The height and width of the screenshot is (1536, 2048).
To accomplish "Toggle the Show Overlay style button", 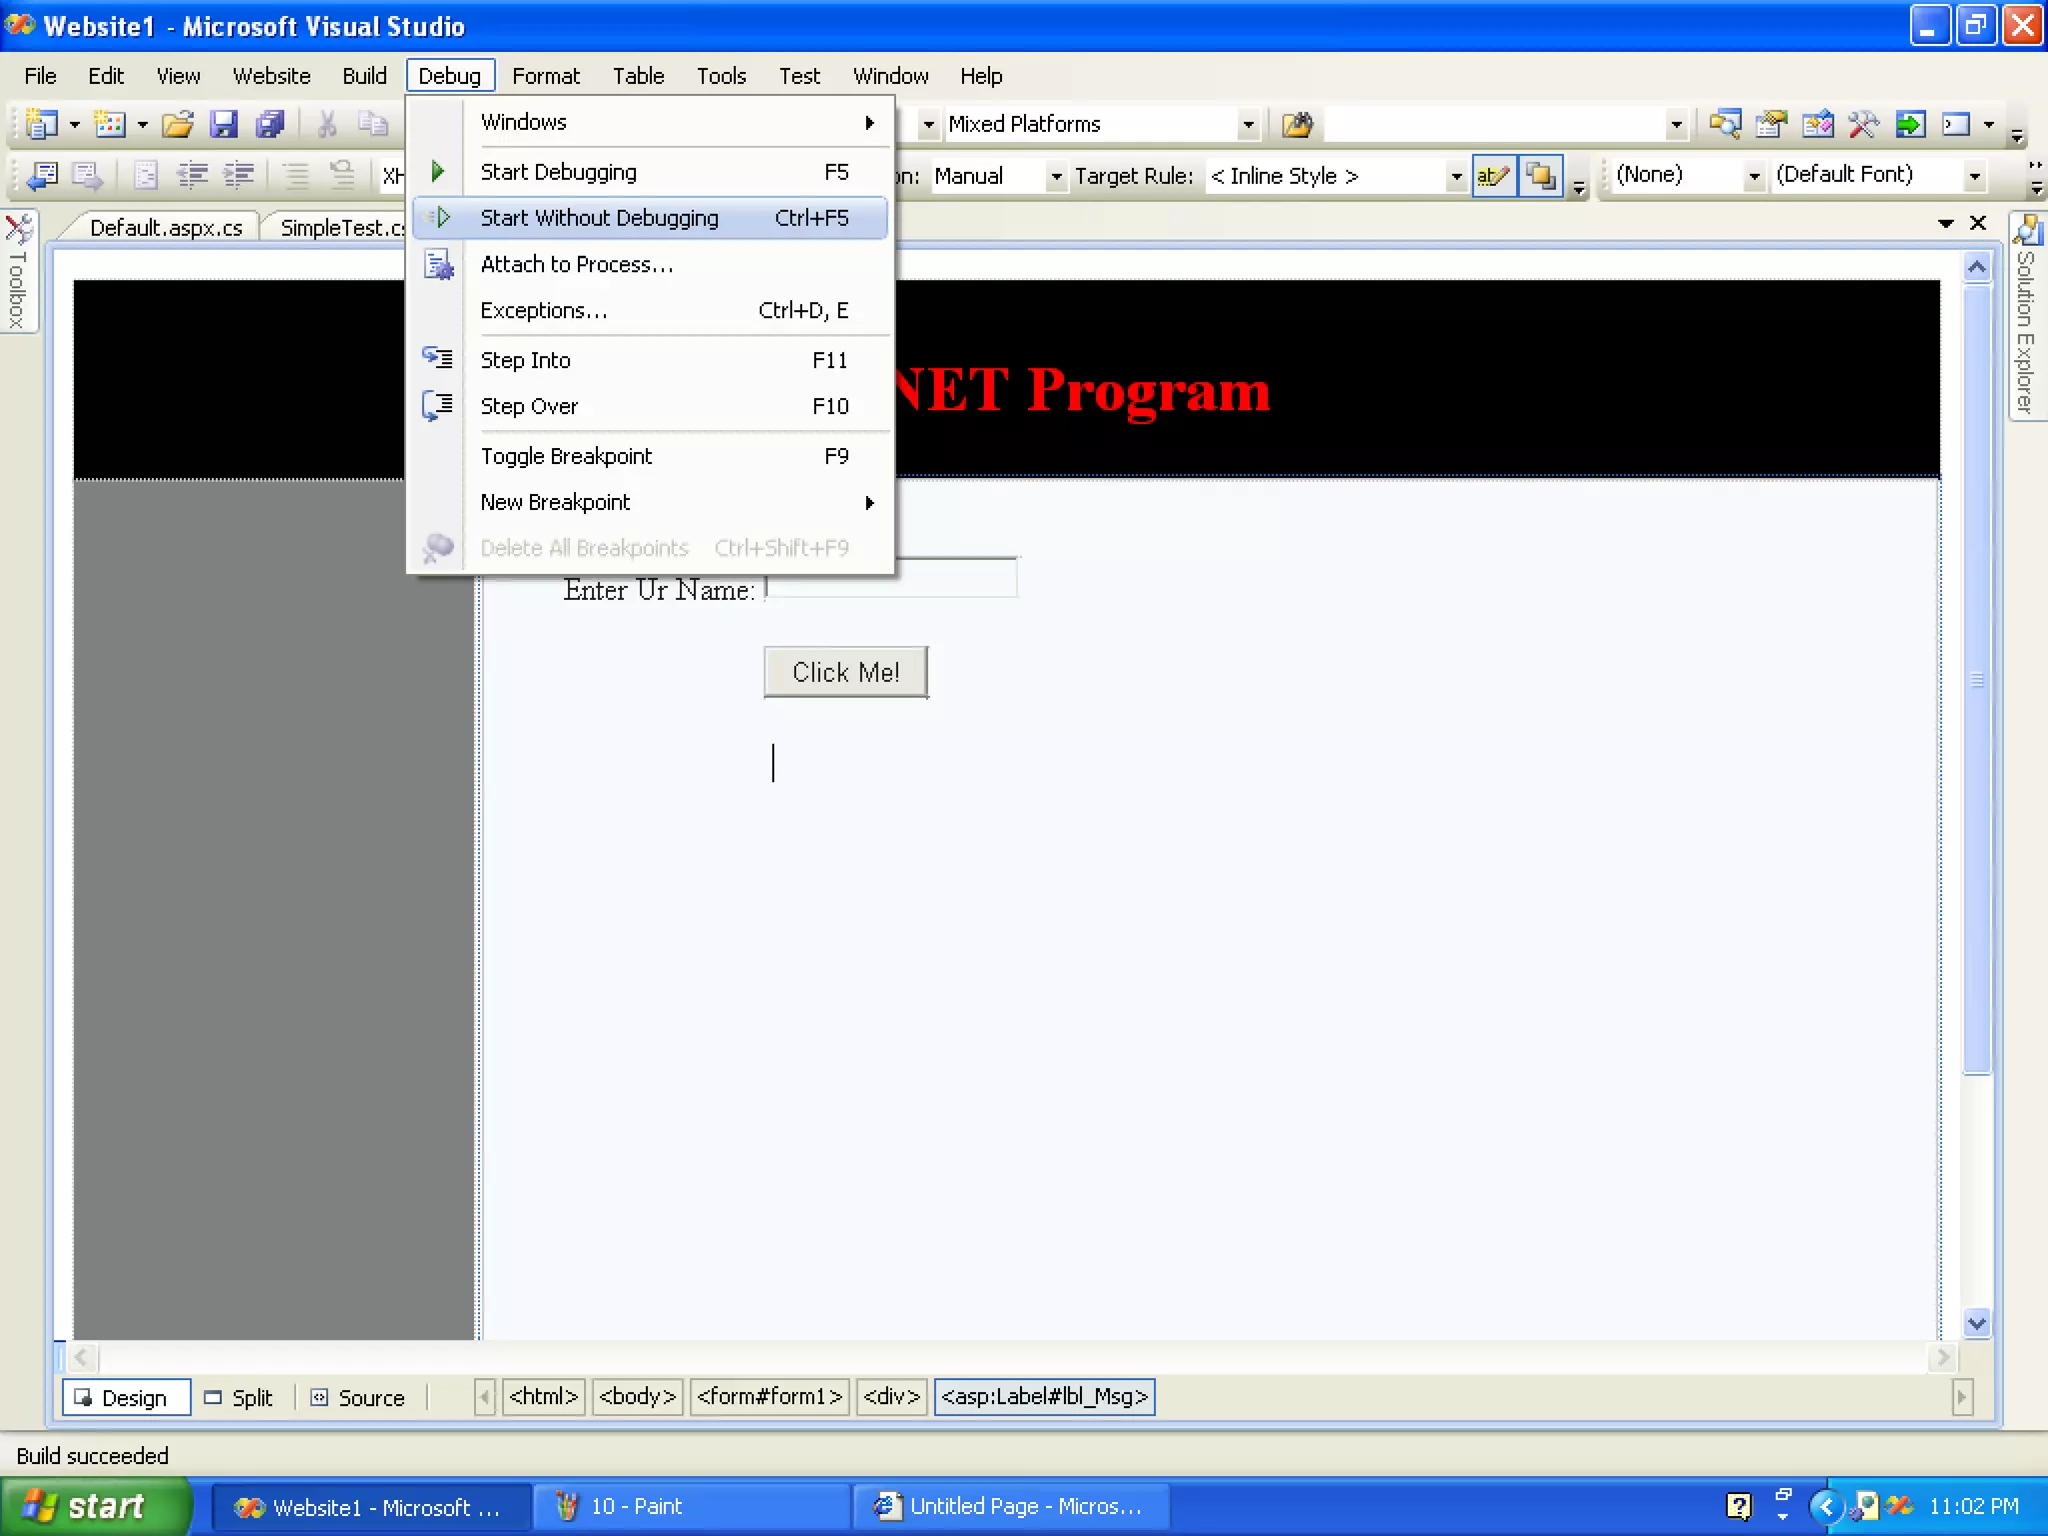I will click(1541, 176).
